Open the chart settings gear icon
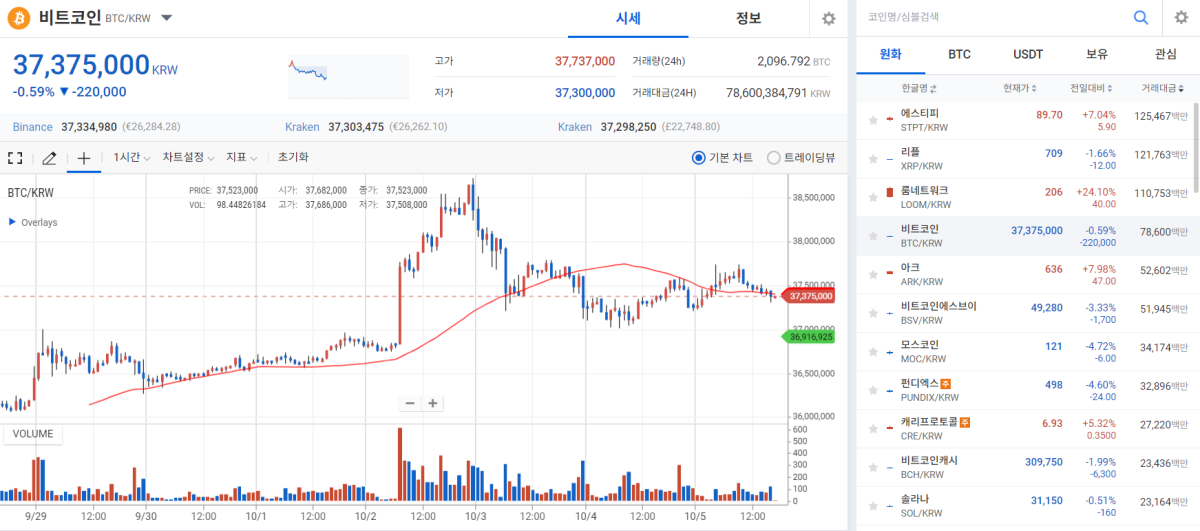Viewport: 1200px width, 531px height. tap(828, 19)
